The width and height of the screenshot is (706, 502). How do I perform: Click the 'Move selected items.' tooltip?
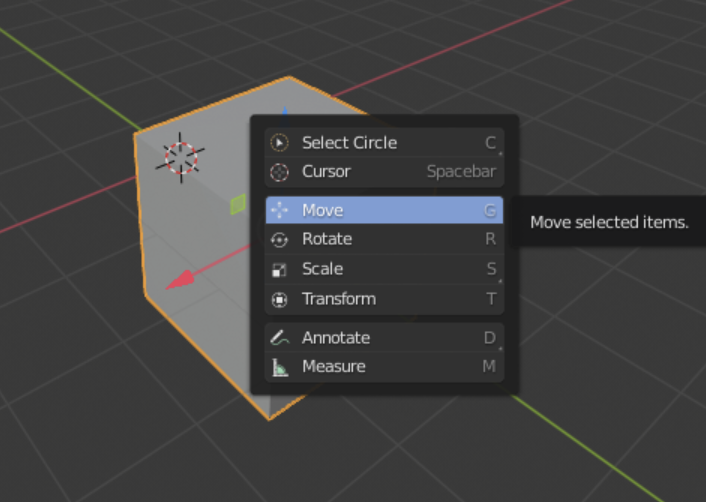[x=609, y=222]
